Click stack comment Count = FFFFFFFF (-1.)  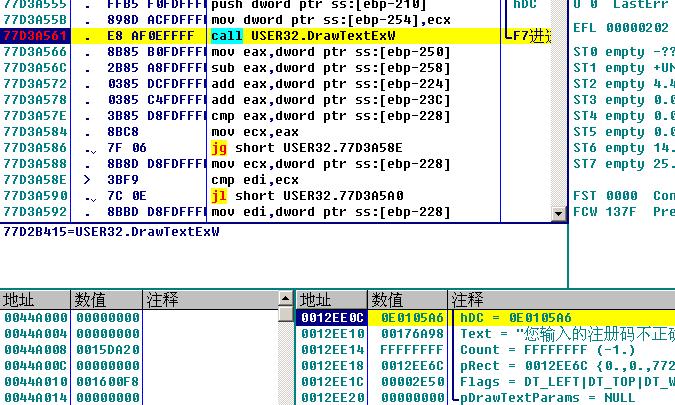548,349
